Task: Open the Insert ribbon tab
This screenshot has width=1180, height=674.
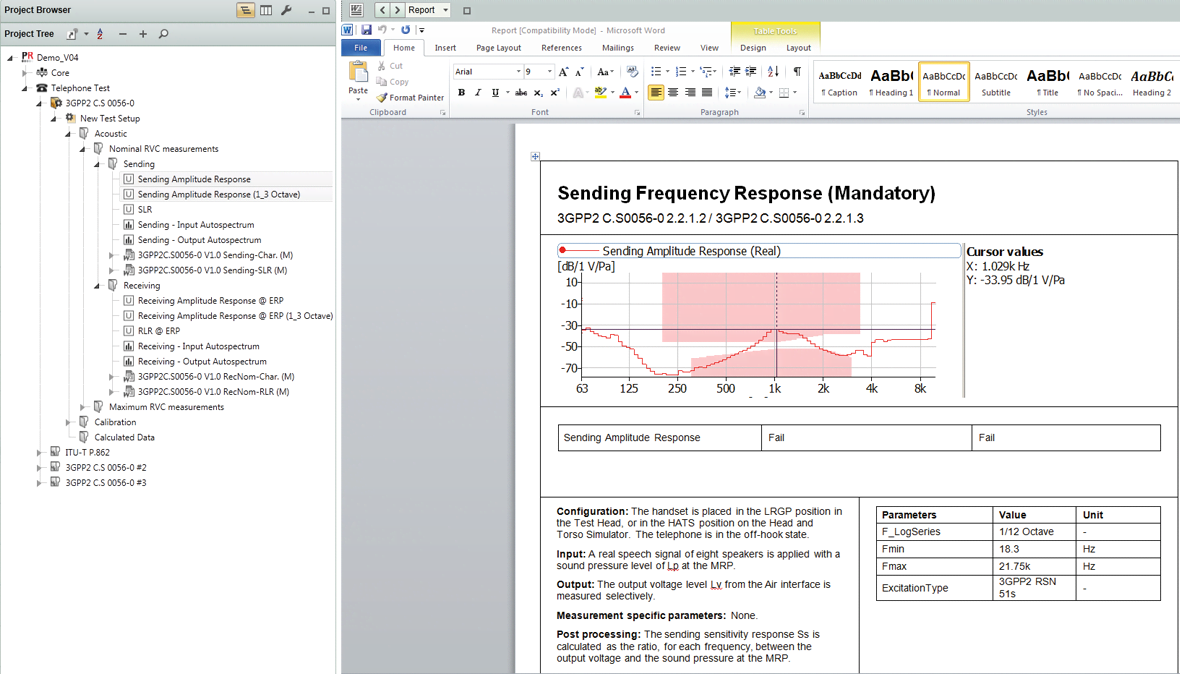Action: click(x=445, y=48)
